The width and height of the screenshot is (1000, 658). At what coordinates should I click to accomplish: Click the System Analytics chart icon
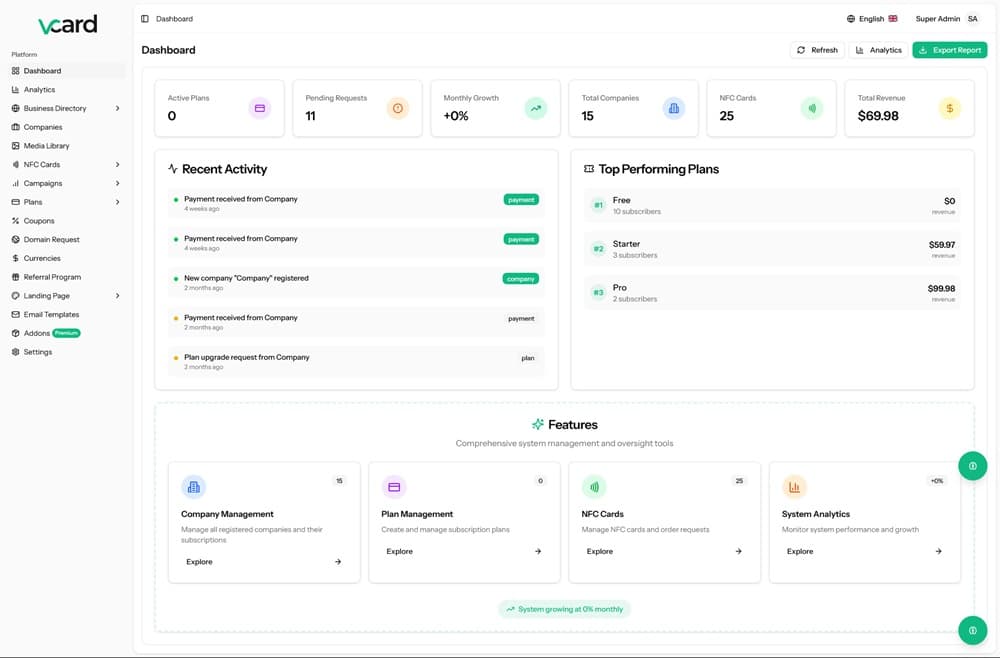pyautogui.click(x=795, y=487)
